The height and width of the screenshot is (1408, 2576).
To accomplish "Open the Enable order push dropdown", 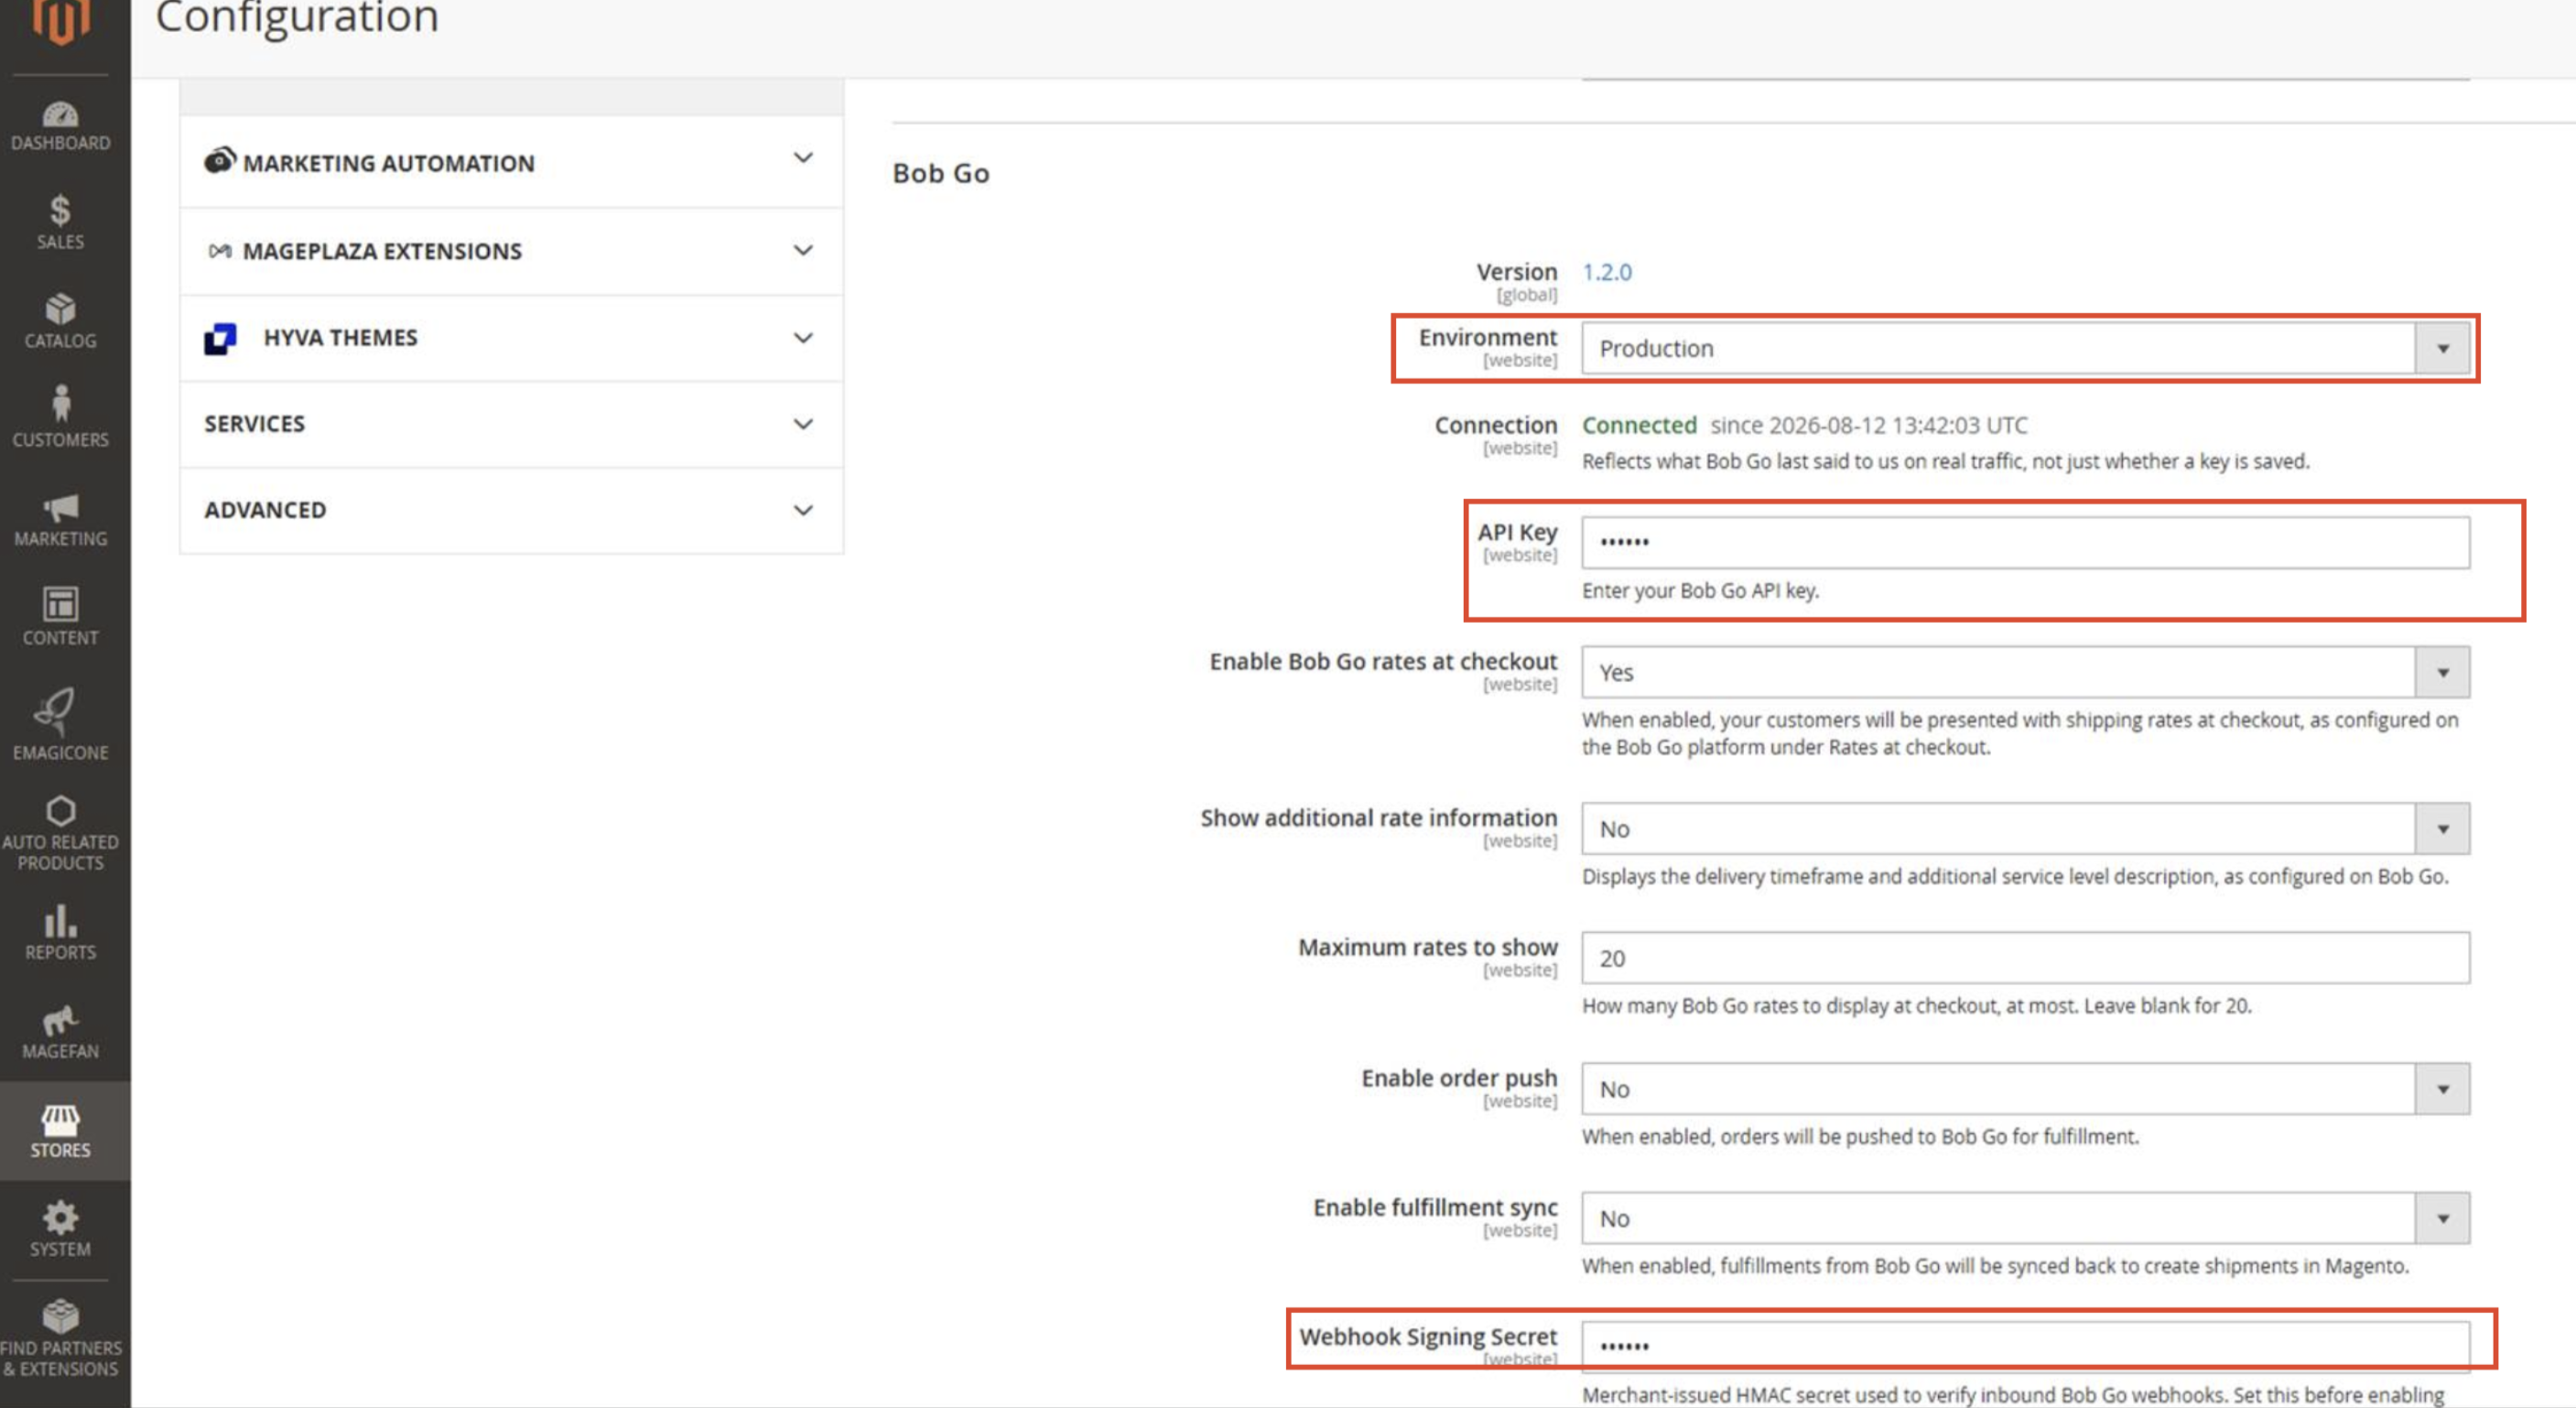I will (2025, 1088).
